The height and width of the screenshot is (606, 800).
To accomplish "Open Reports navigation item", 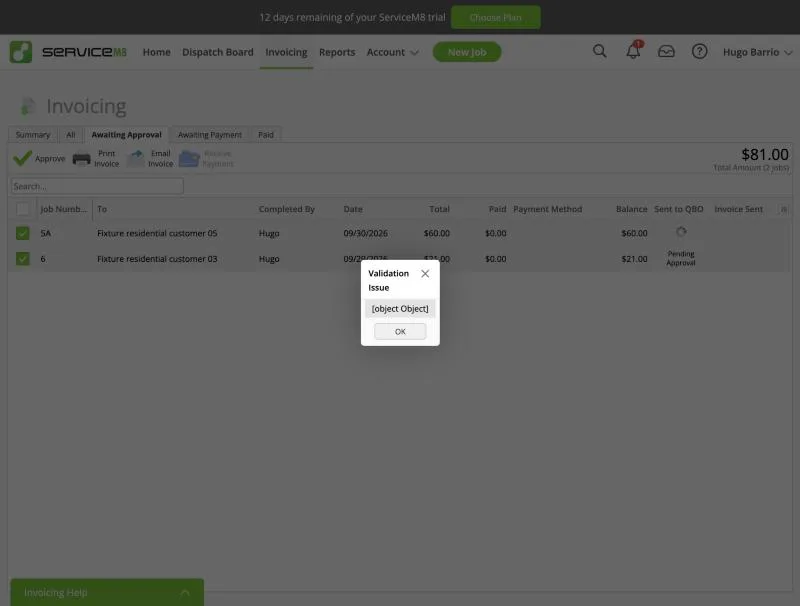I will click(337, 52).
